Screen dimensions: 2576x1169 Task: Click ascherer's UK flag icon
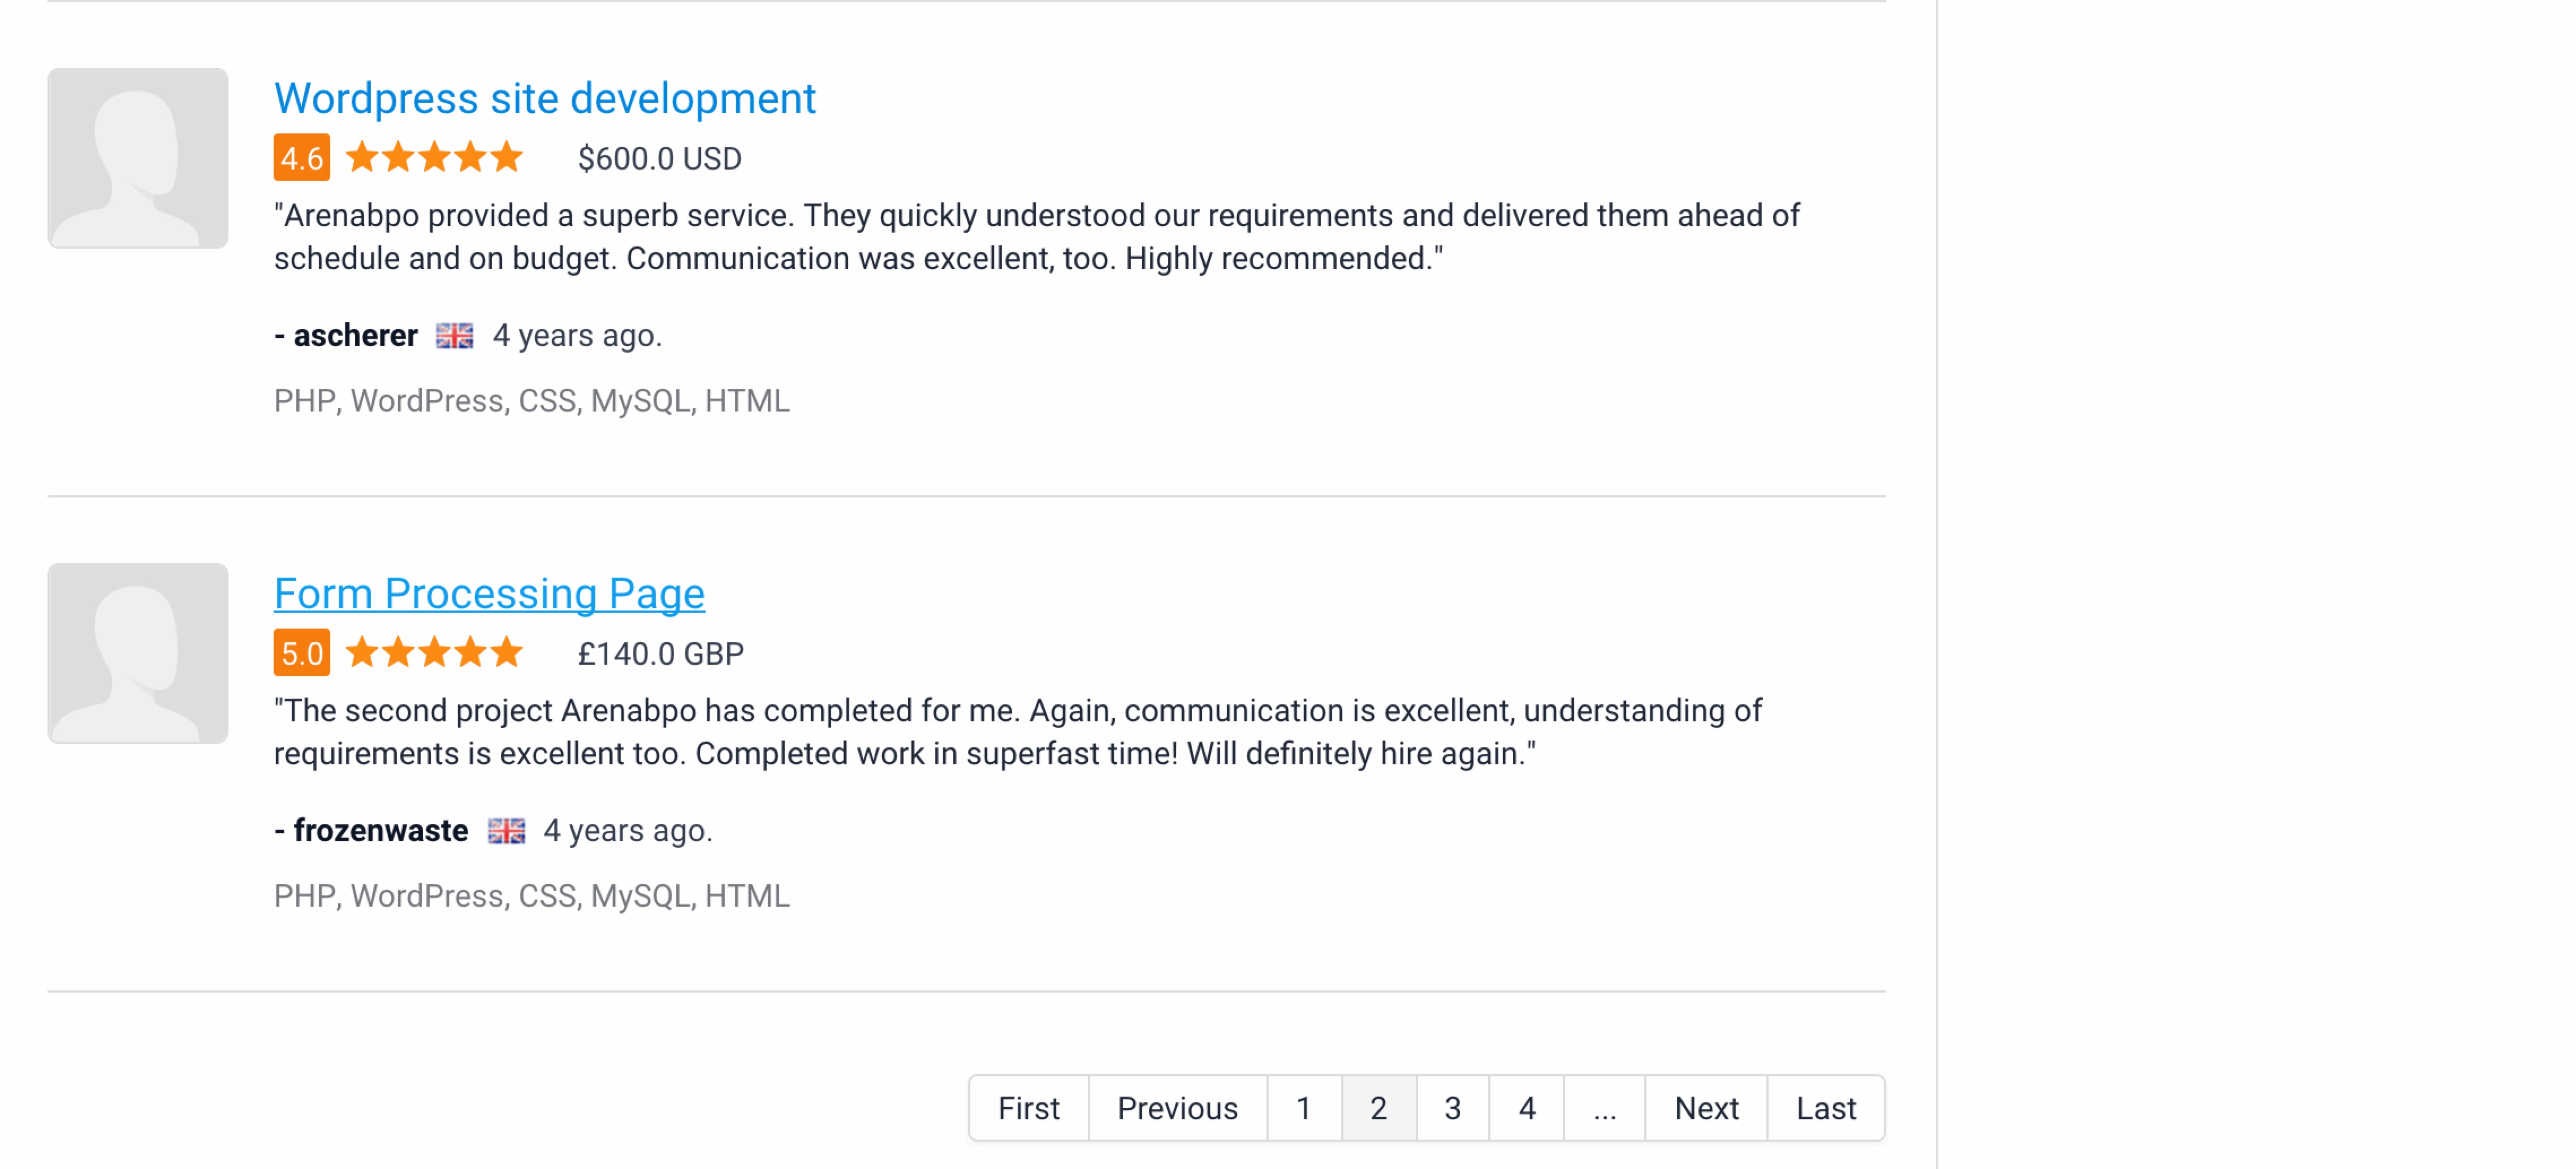point(455,336)
